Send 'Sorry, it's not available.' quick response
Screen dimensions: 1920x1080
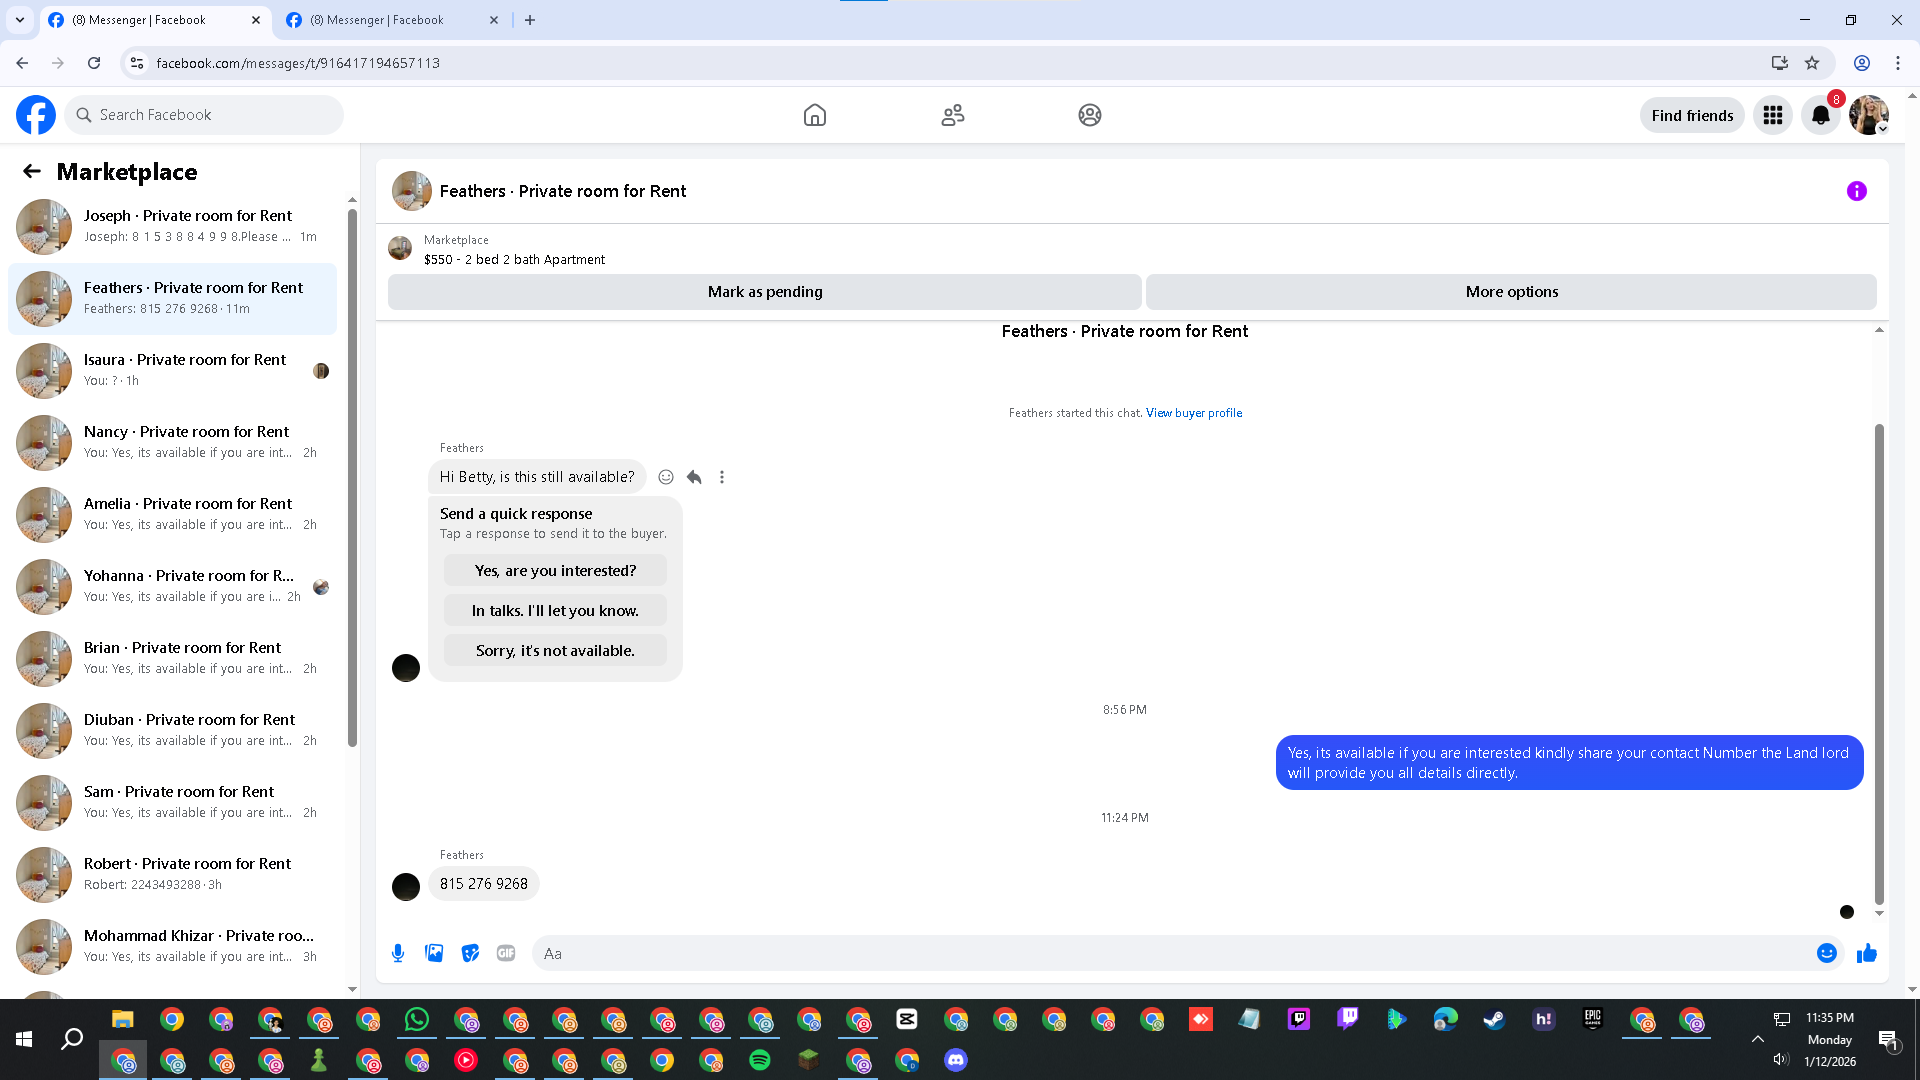tap(555, 651)
